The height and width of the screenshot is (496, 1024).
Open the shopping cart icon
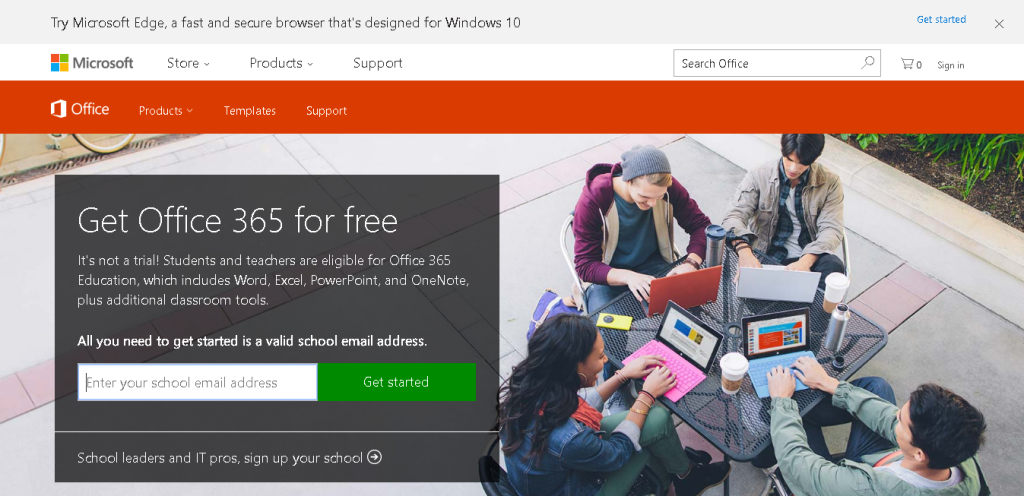pyautogui.click(x=911, y=64)
